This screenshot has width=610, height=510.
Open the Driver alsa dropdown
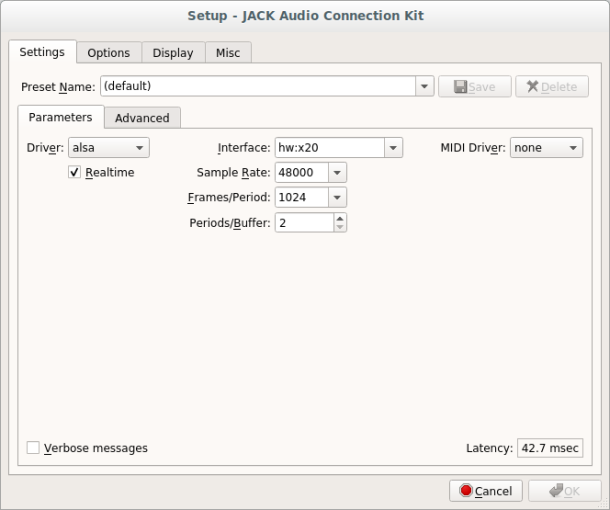click(x=109, y=148)
